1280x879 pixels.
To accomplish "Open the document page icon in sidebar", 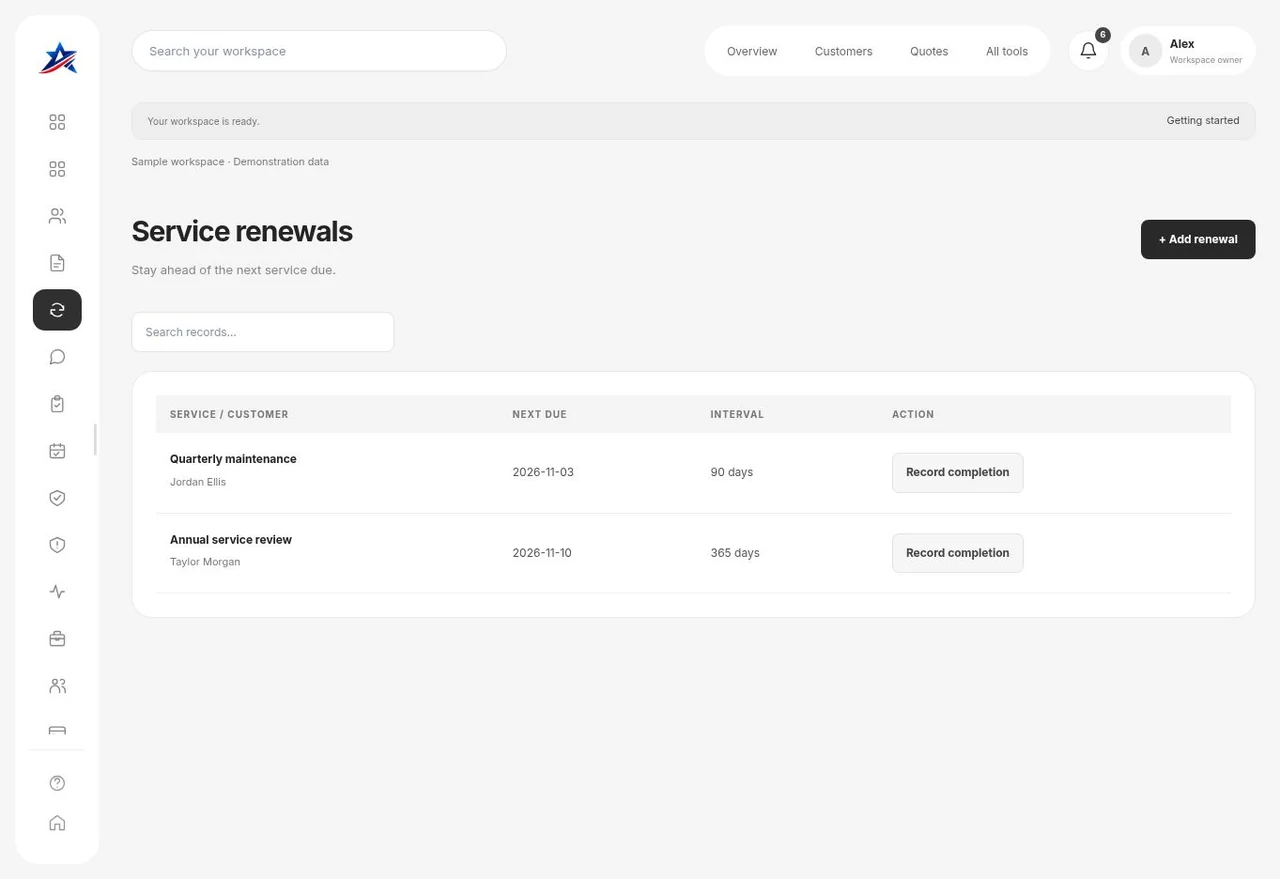I will (x=57, y=263).
